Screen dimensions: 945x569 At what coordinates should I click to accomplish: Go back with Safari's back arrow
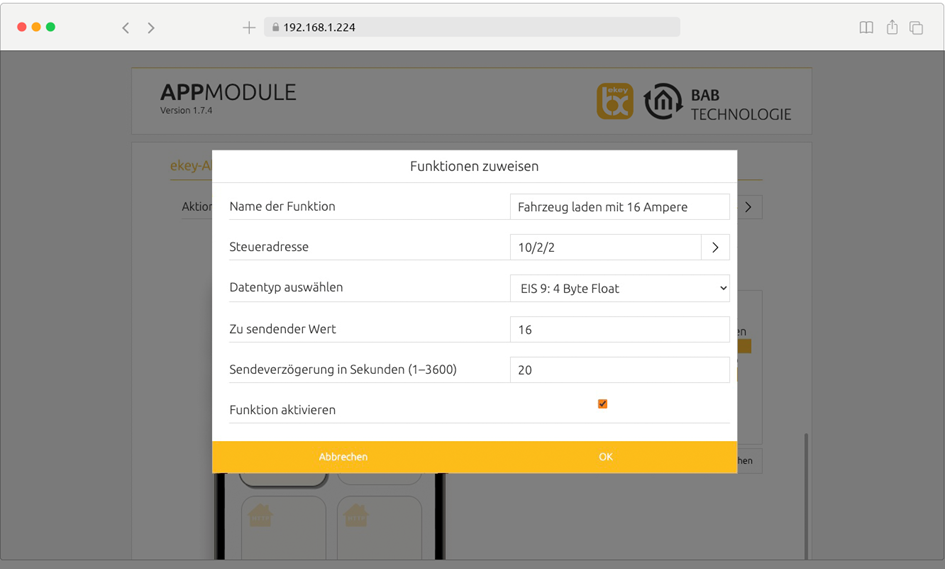[125, 28]
